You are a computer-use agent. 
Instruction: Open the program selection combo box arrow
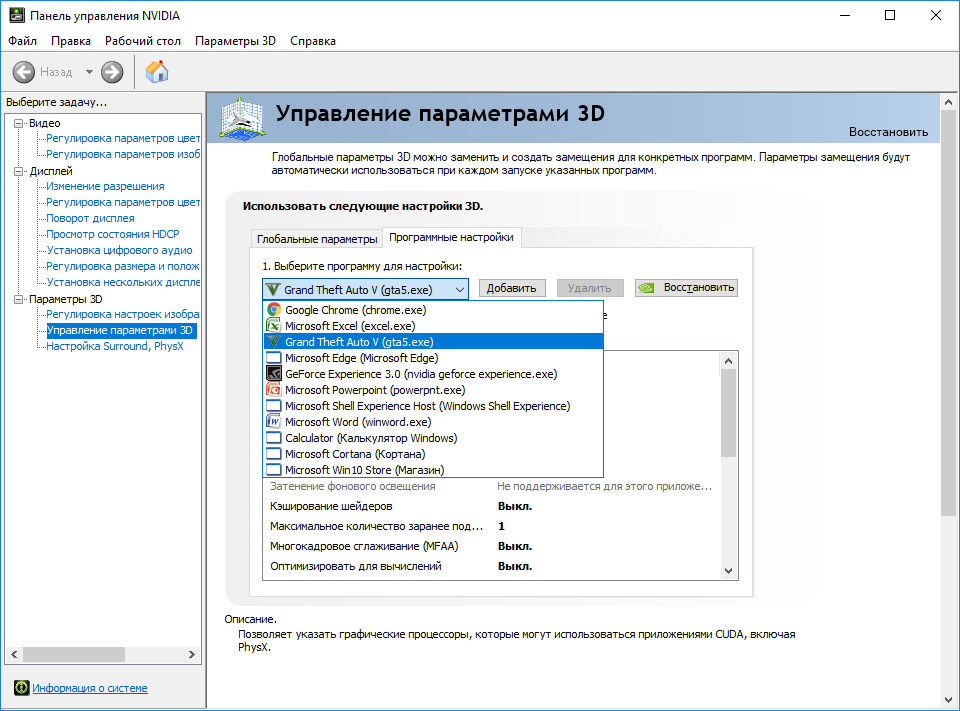coord(460,290)
